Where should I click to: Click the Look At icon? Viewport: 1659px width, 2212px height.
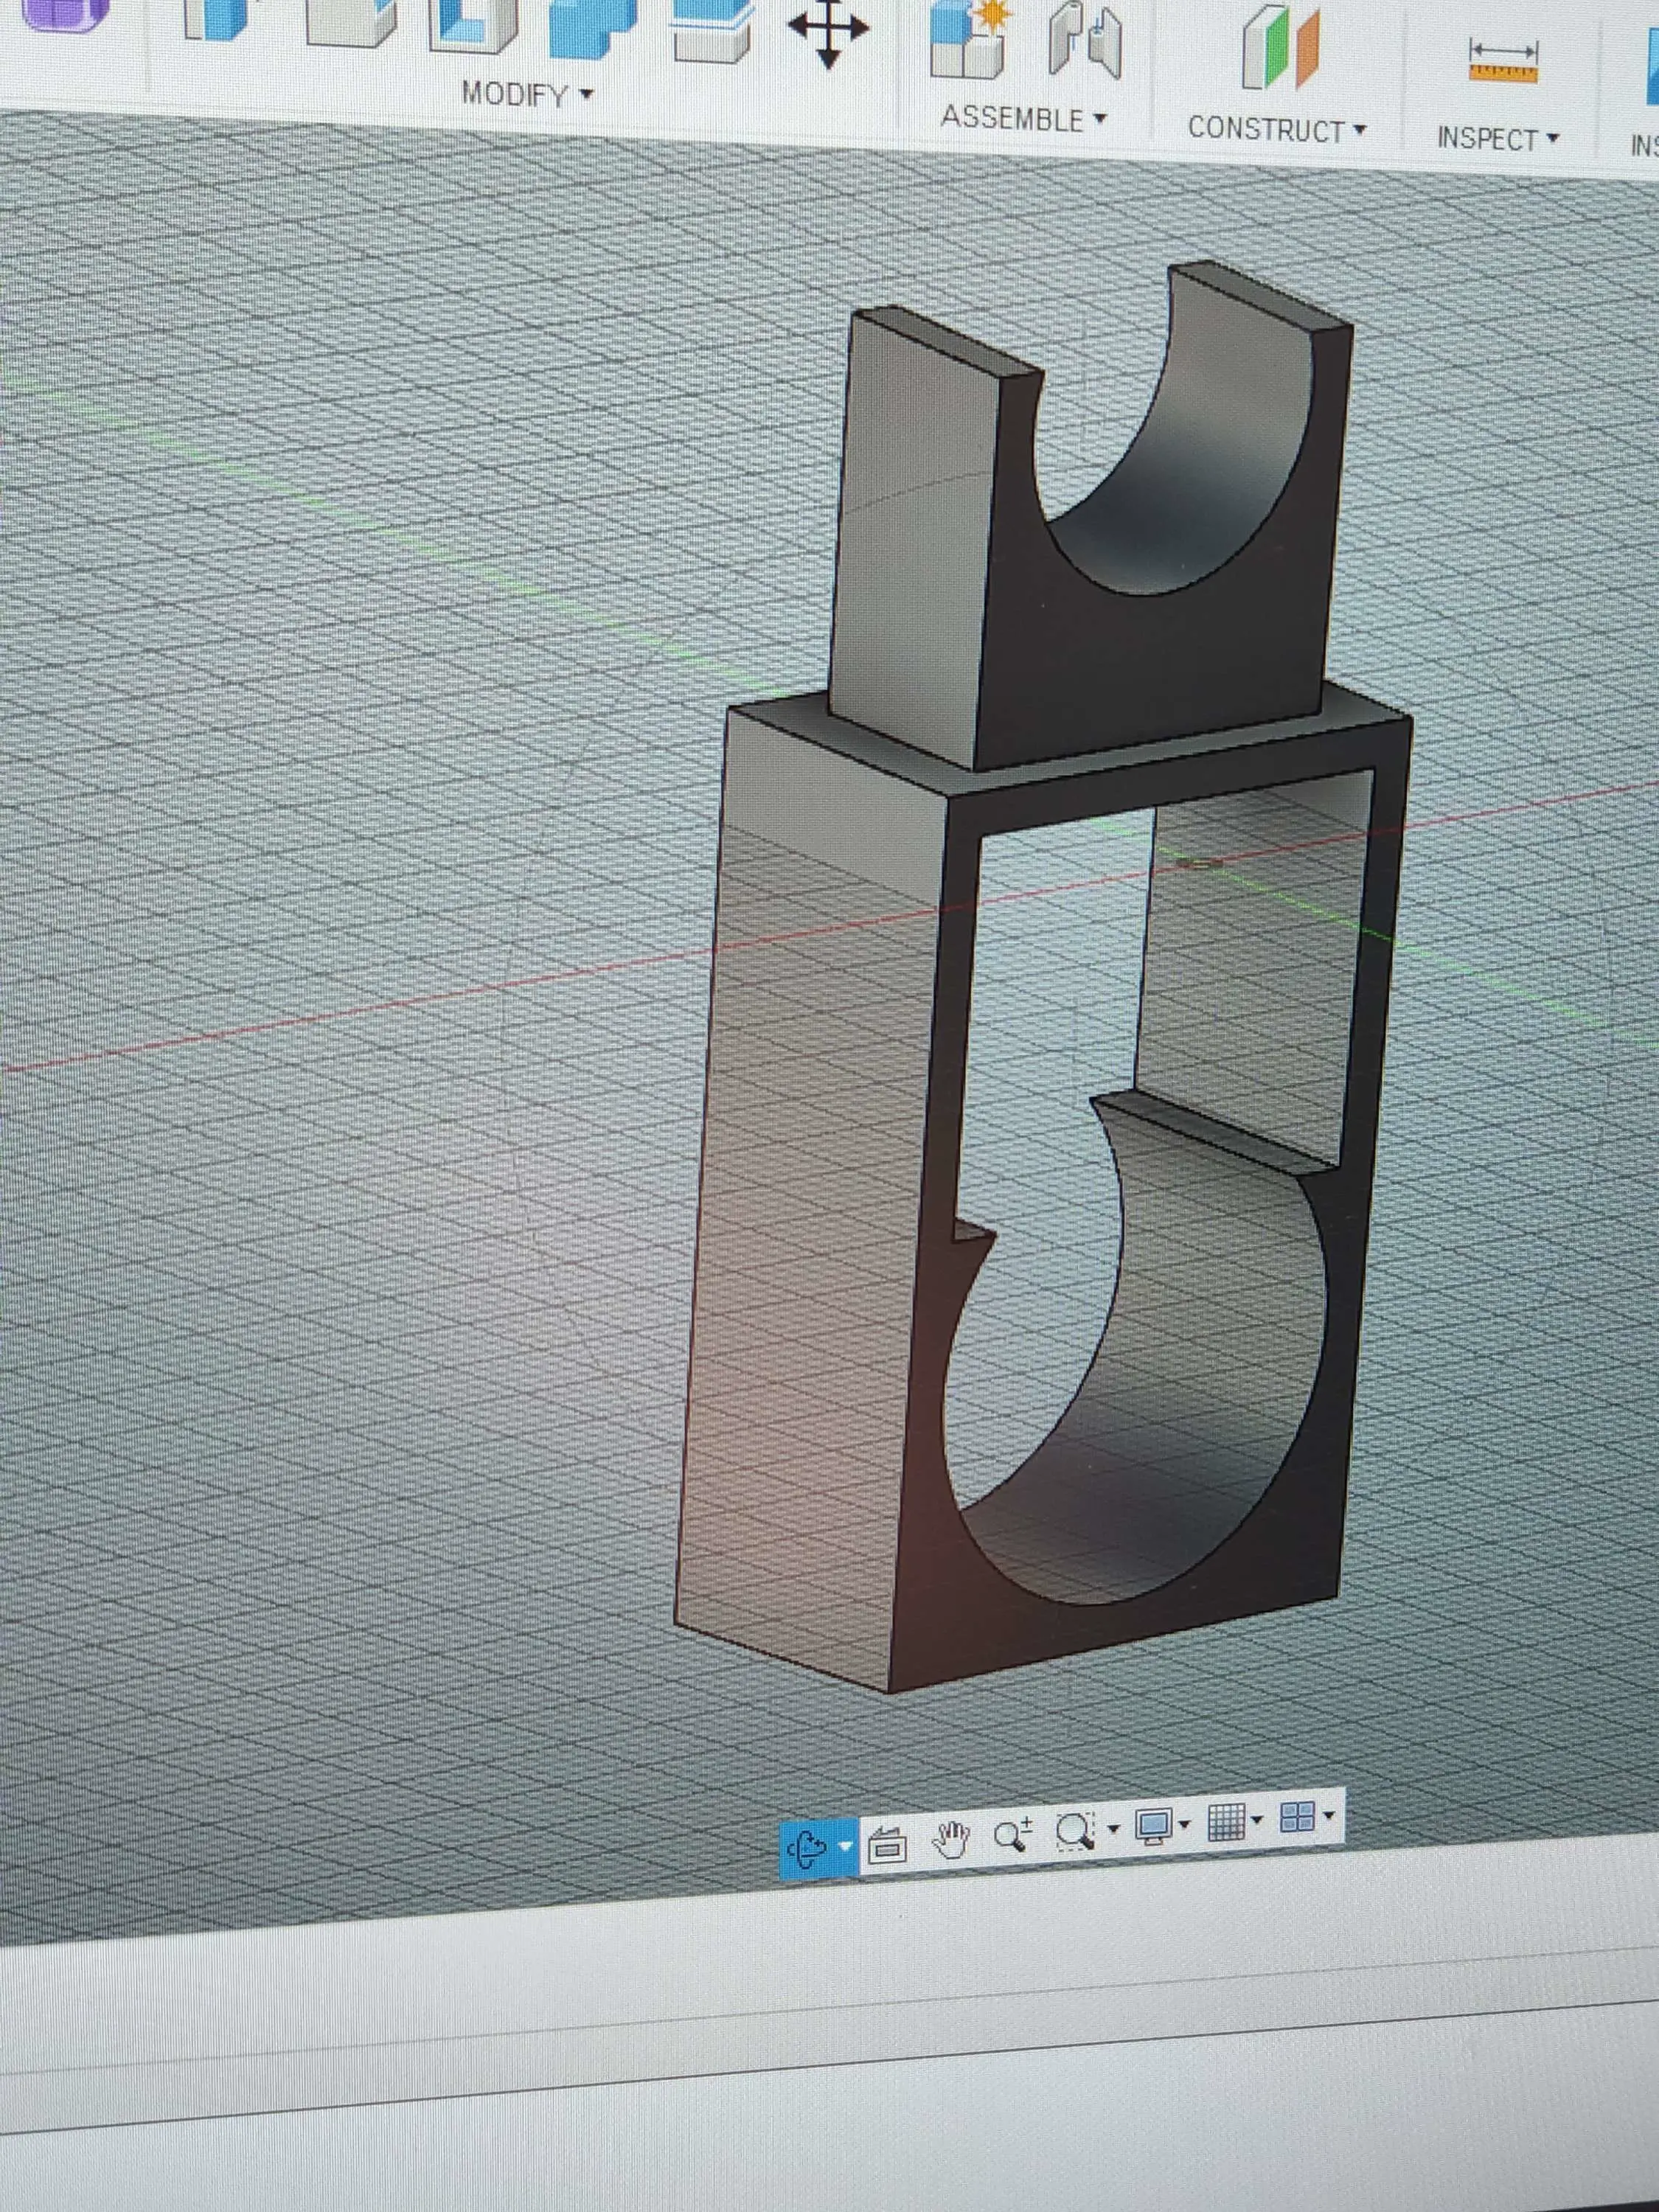886,1846
